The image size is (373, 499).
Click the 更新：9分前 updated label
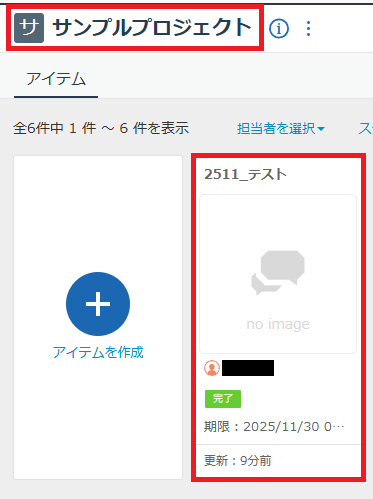[238, 461]
